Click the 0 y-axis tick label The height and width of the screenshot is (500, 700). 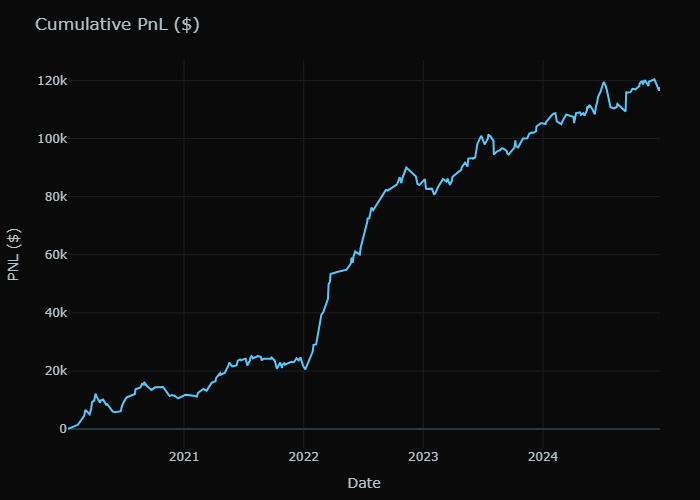[x=63, y=429]
